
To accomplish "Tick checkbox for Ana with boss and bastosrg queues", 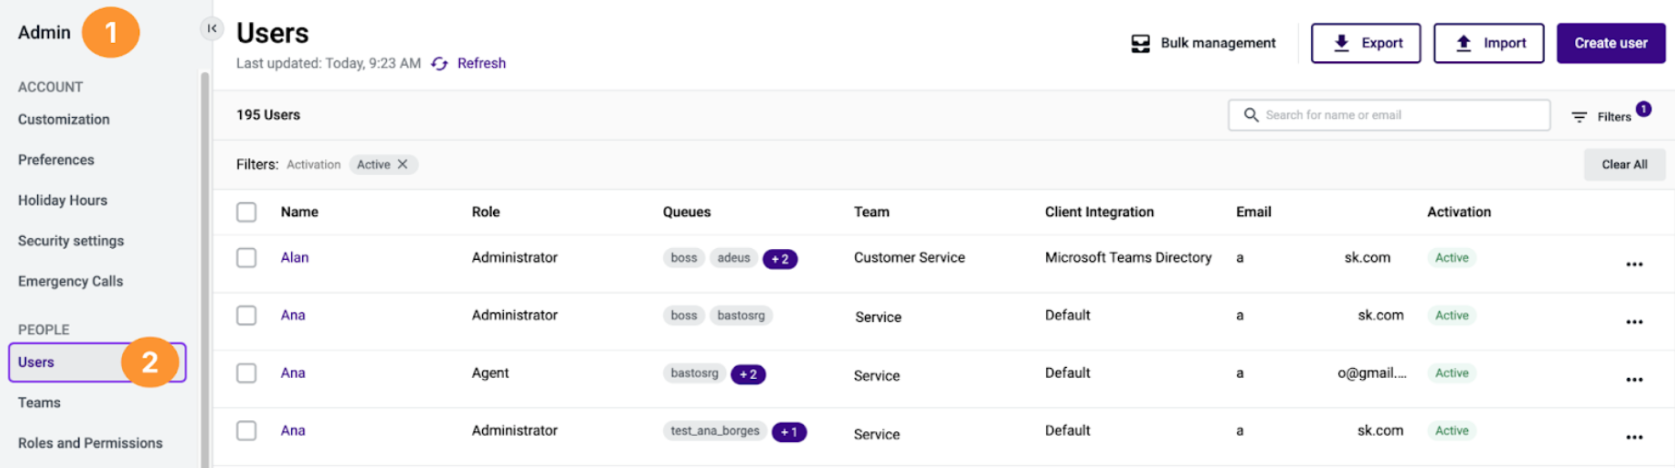I will point(246,315).
